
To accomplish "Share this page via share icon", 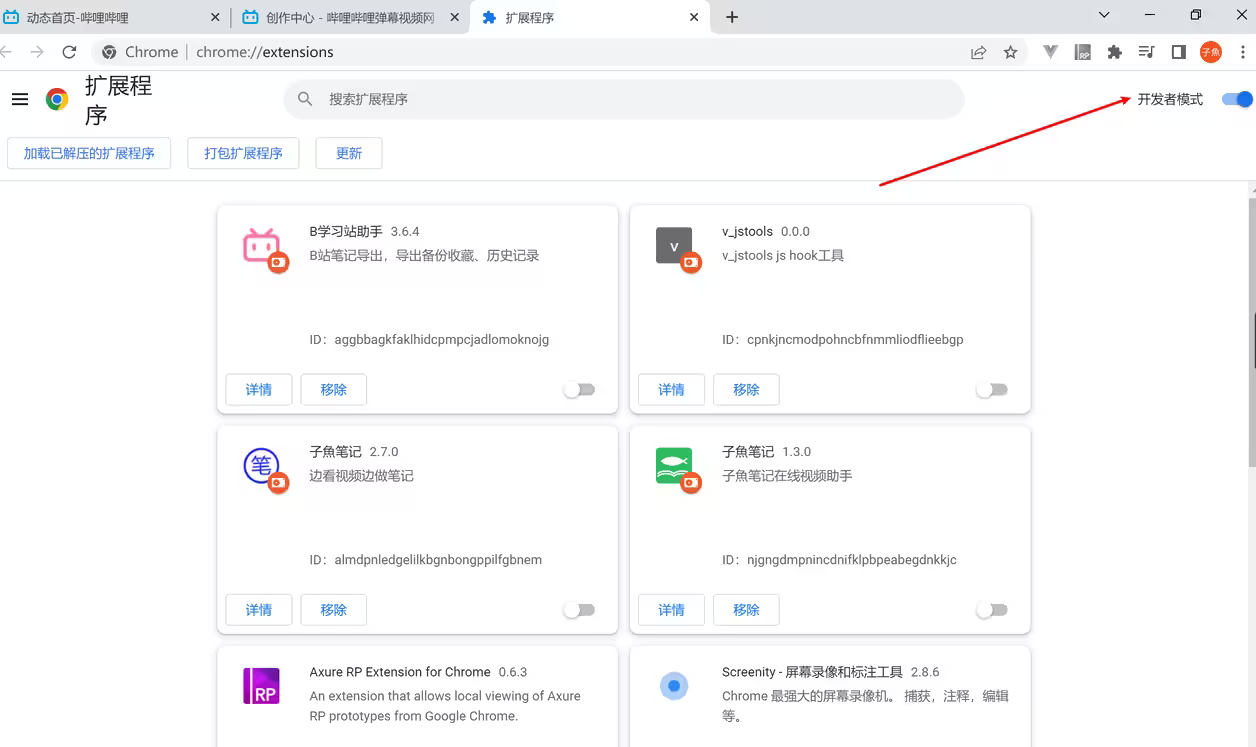I will [978, 52].
